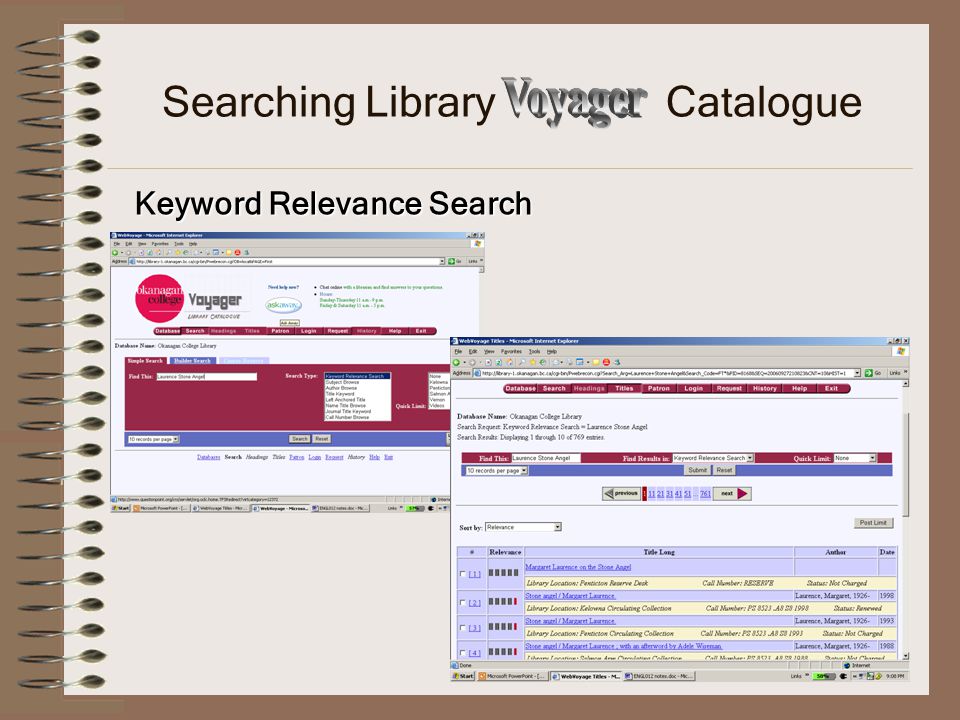The width and height of the screenshot is (960, 720).
Task: Click the Post Limit button
Action: [873, 522]
